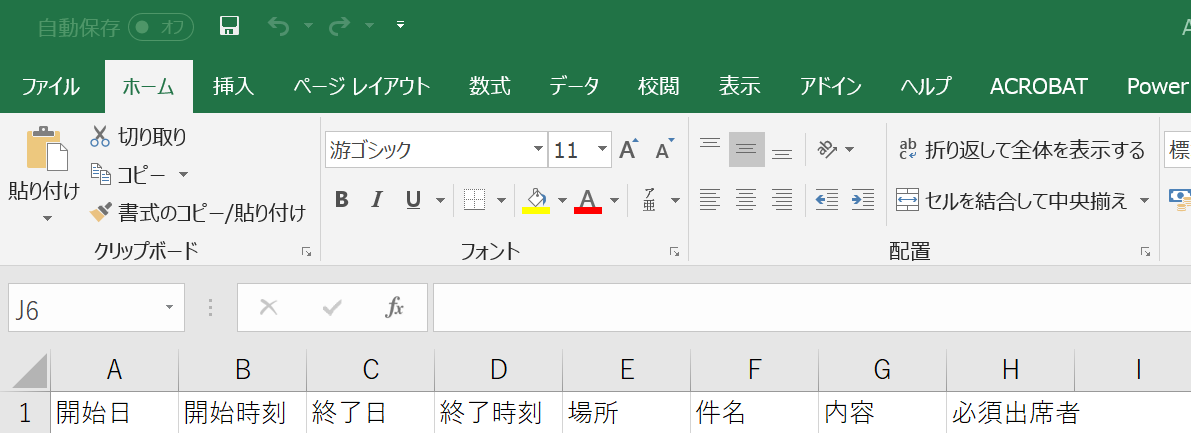The image size is (1191, 433).
Task: Expand the 貼り付け paste options arrow
Action: click(47, 219)
